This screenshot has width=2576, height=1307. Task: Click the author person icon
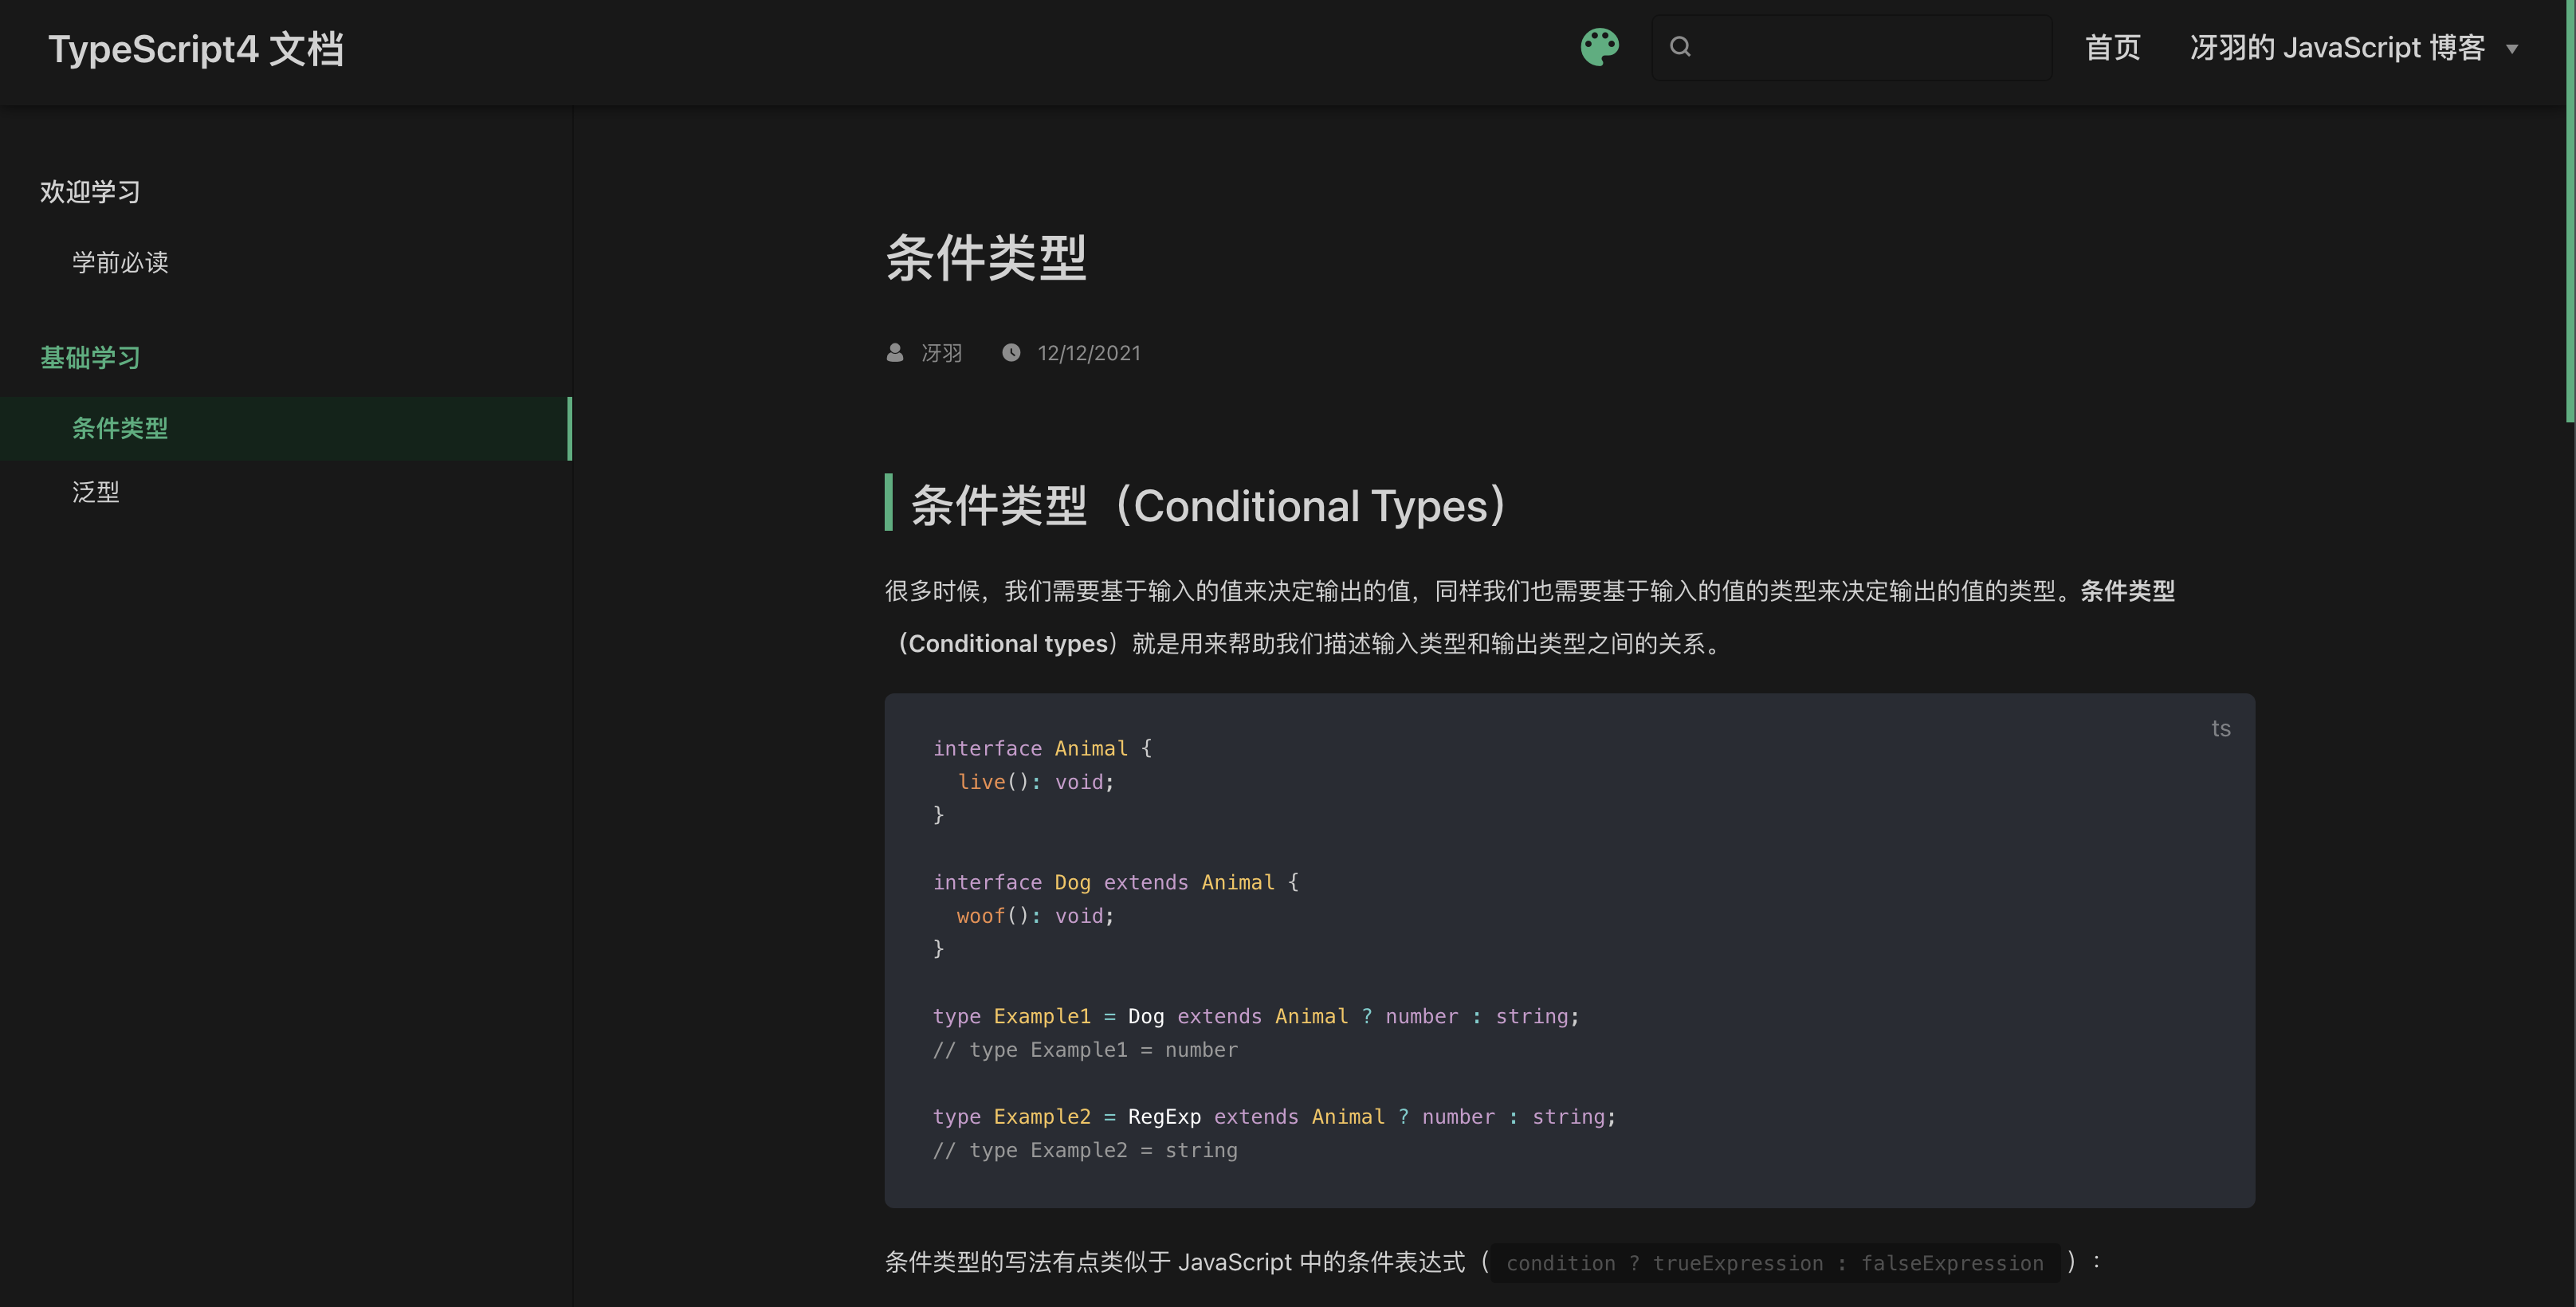coord(894,353)
